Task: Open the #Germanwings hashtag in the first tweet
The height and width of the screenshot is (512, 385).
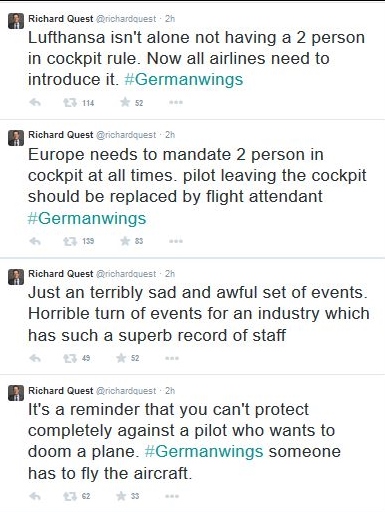Action: [184, 80]
